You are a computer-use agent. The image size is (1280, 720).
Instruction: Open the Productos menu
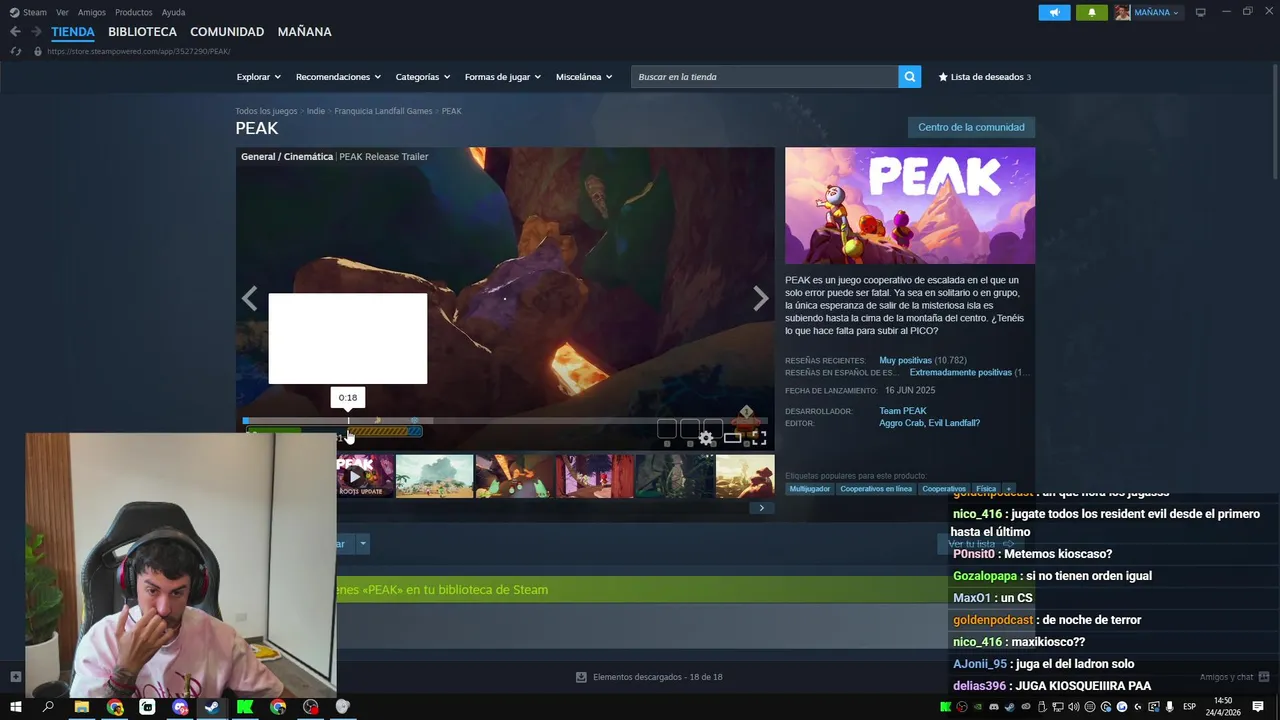(x=133, y=12)
